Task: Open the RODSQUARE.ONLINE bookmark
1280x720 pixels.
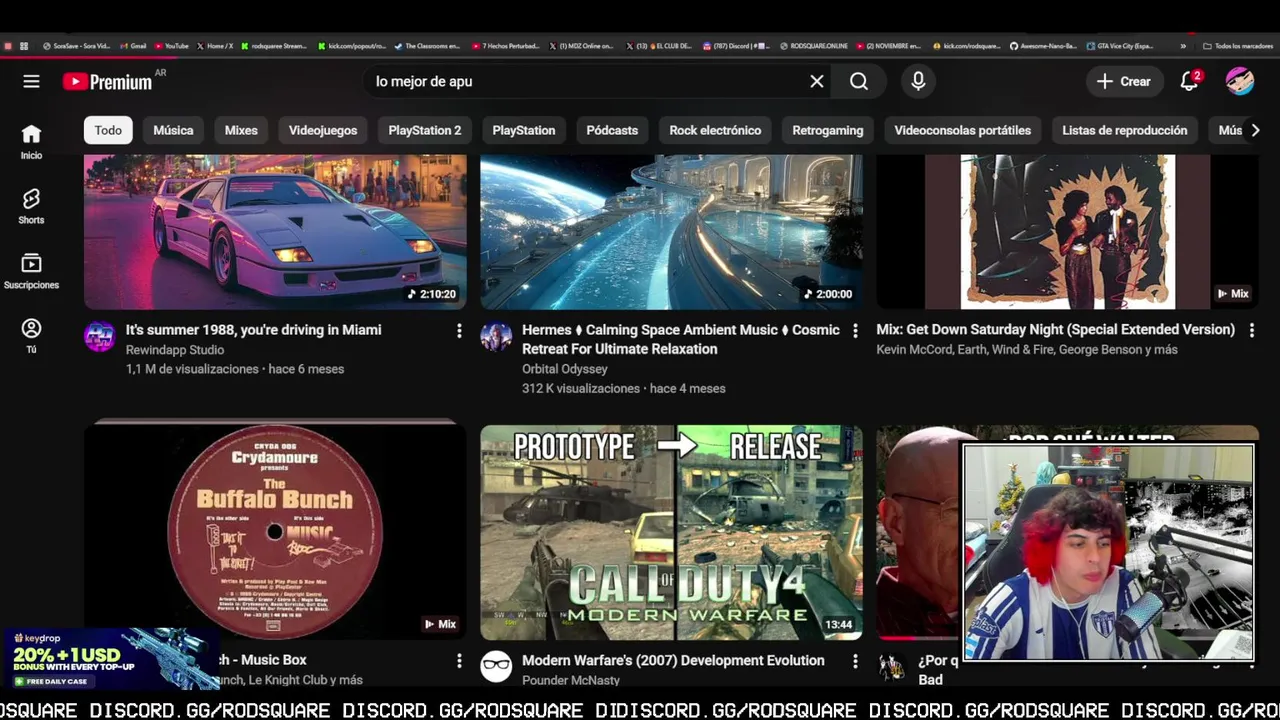Action: tap(814, 46)
